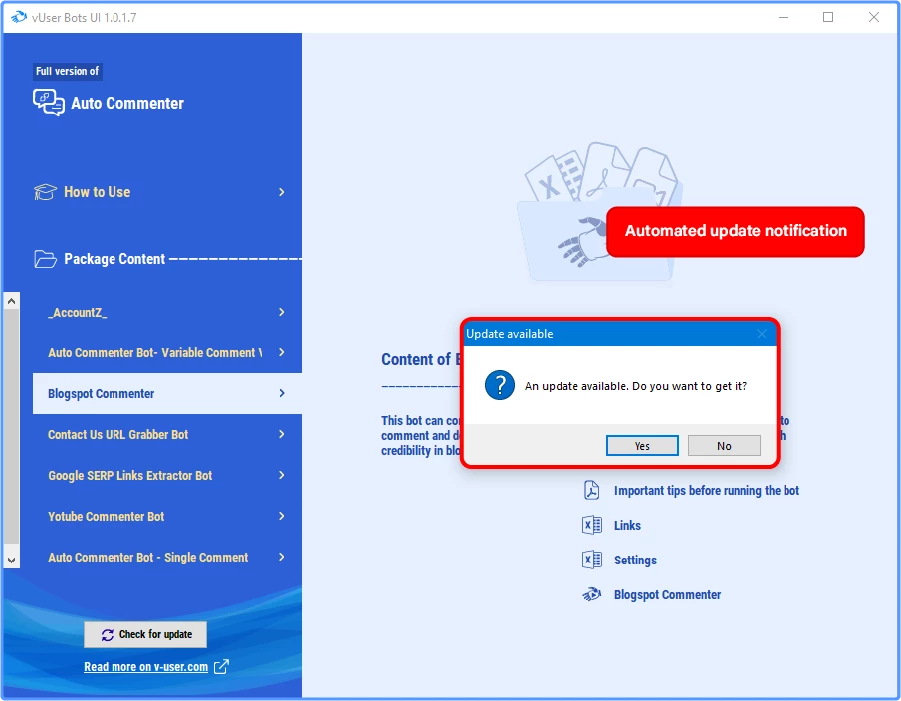Screen dimensions: 901x701
Task: Minimize the vUser Bots UI window
Action: click(783, 17)
